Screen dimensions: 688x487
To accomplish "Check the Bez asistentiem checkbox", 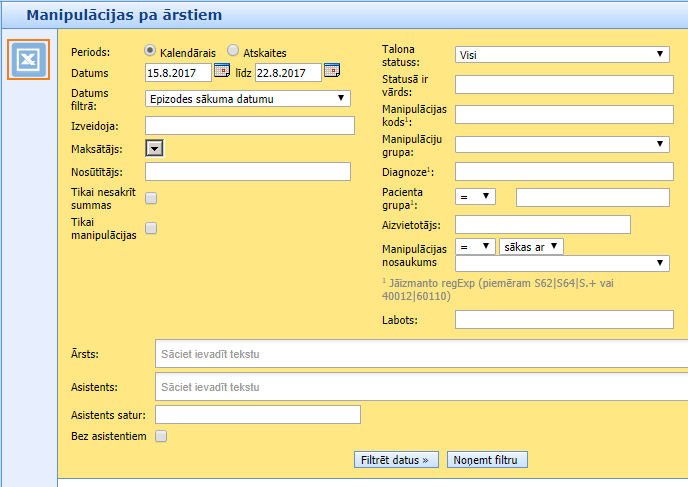I will (161, 436).
